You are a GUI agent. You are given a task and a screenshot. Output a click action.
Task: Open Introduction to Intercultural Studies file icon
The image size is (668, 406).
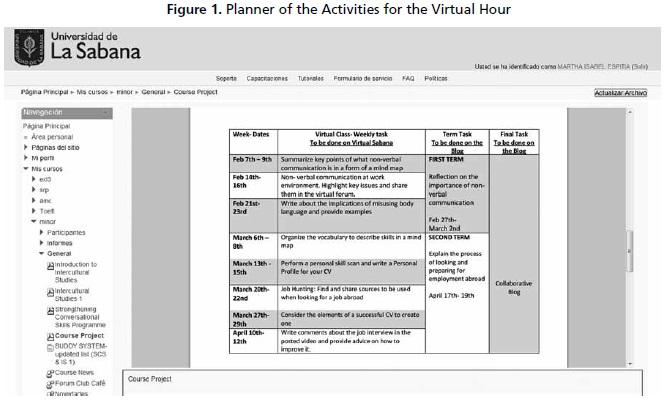(x=50, y=264)
